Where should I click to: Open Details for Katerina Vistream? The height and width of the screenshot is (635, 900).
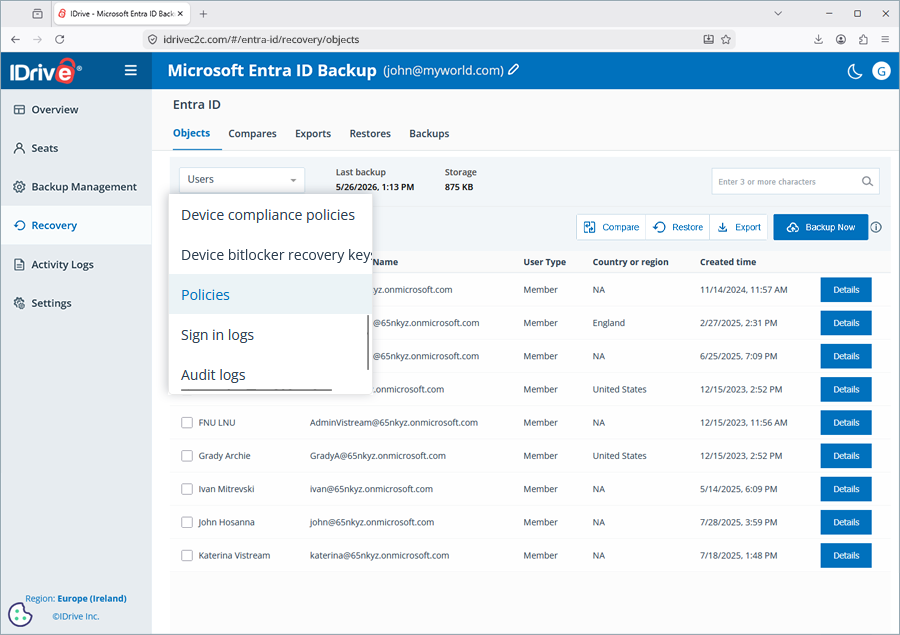tap(846, 556)
